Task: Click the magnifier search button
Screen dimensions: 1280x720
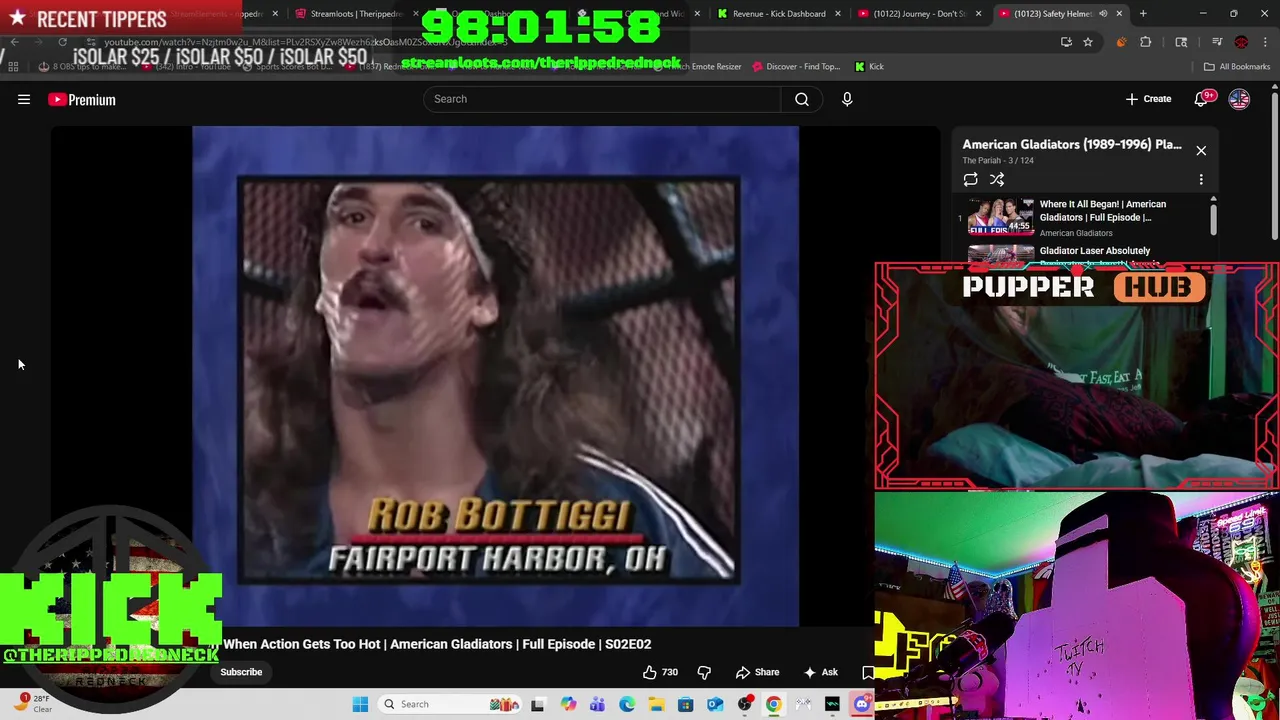Action: (x=802, y=99)
